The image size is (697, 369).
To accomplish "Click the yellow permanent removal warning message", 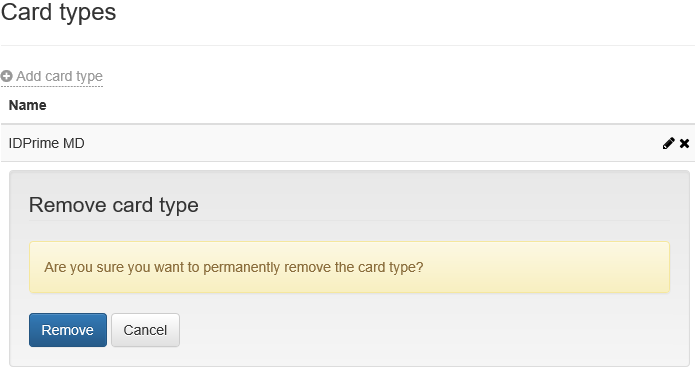I will point(349,267).
